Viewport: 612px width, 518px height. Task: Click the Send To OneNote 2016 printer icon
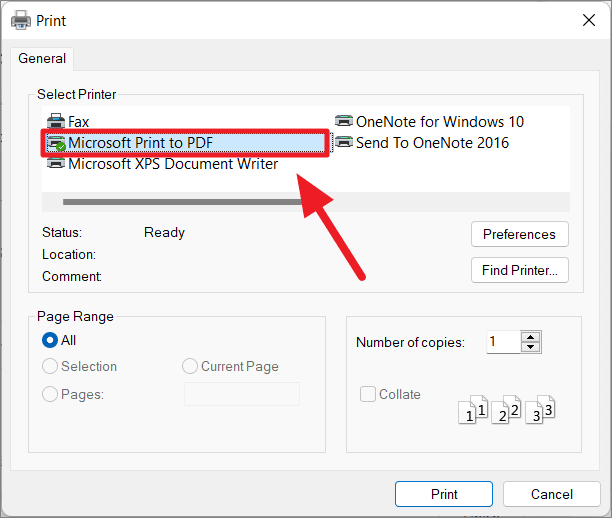[x=344, y=142]
